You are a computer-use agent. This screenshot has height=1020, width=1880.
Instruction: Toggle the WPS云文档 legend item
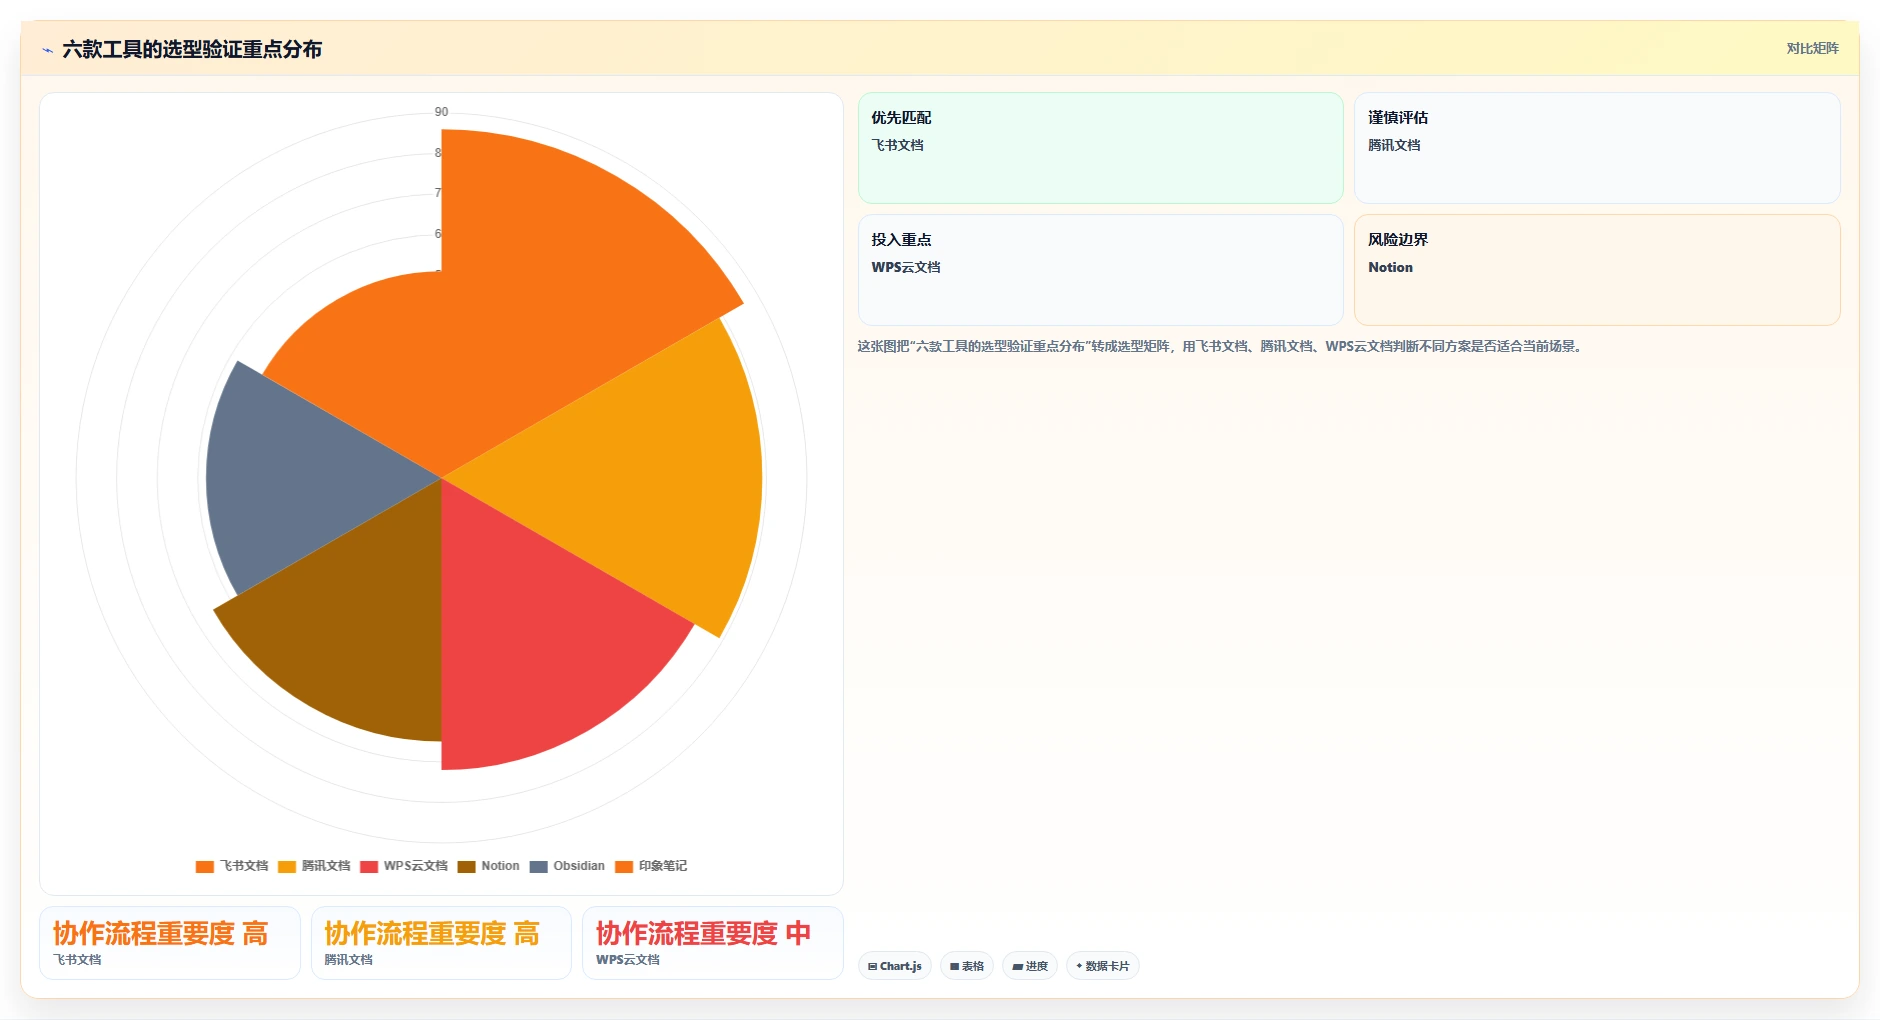[404, 866]
